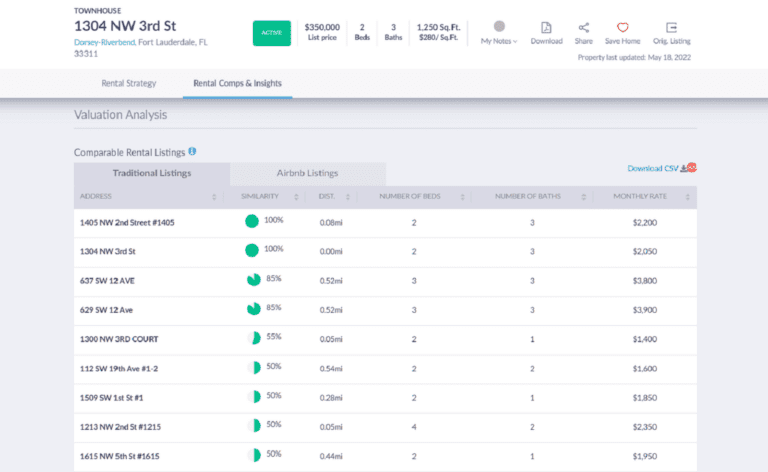Open the Orig. Listing icon

click(671, 28)
